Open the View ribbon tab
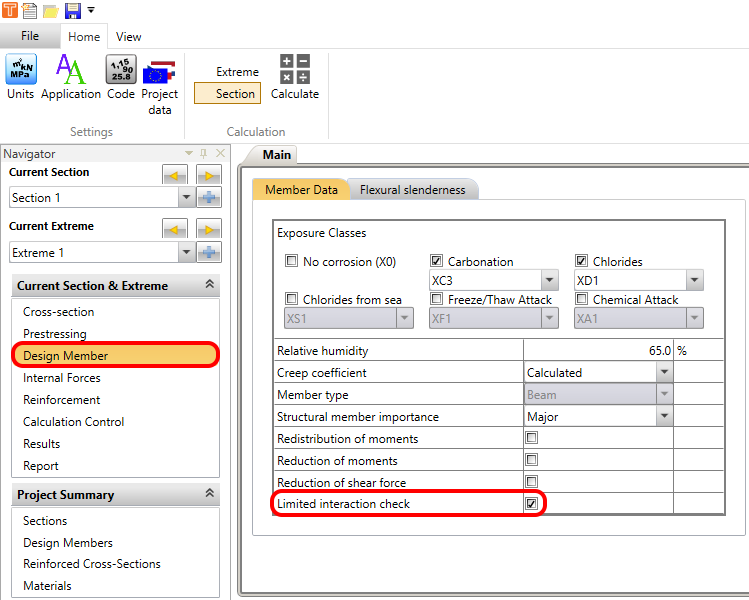Screen dimensions: 749x600 tap(128, 37)
